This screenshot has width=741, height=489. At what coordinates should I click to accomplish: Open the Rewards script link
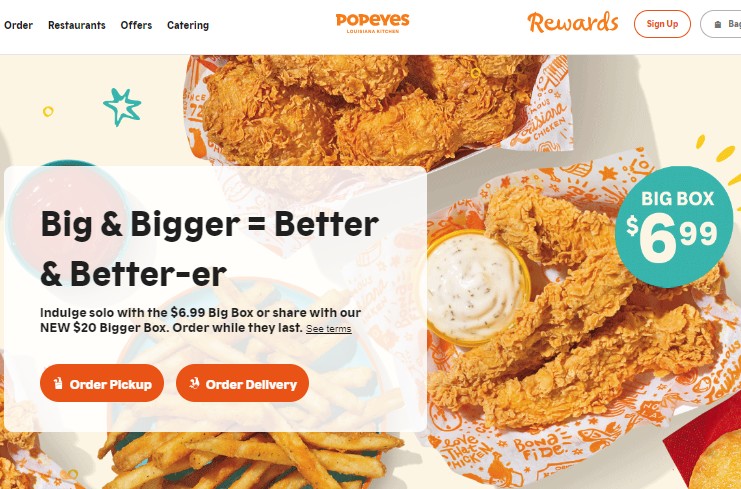tap(573, 23)
